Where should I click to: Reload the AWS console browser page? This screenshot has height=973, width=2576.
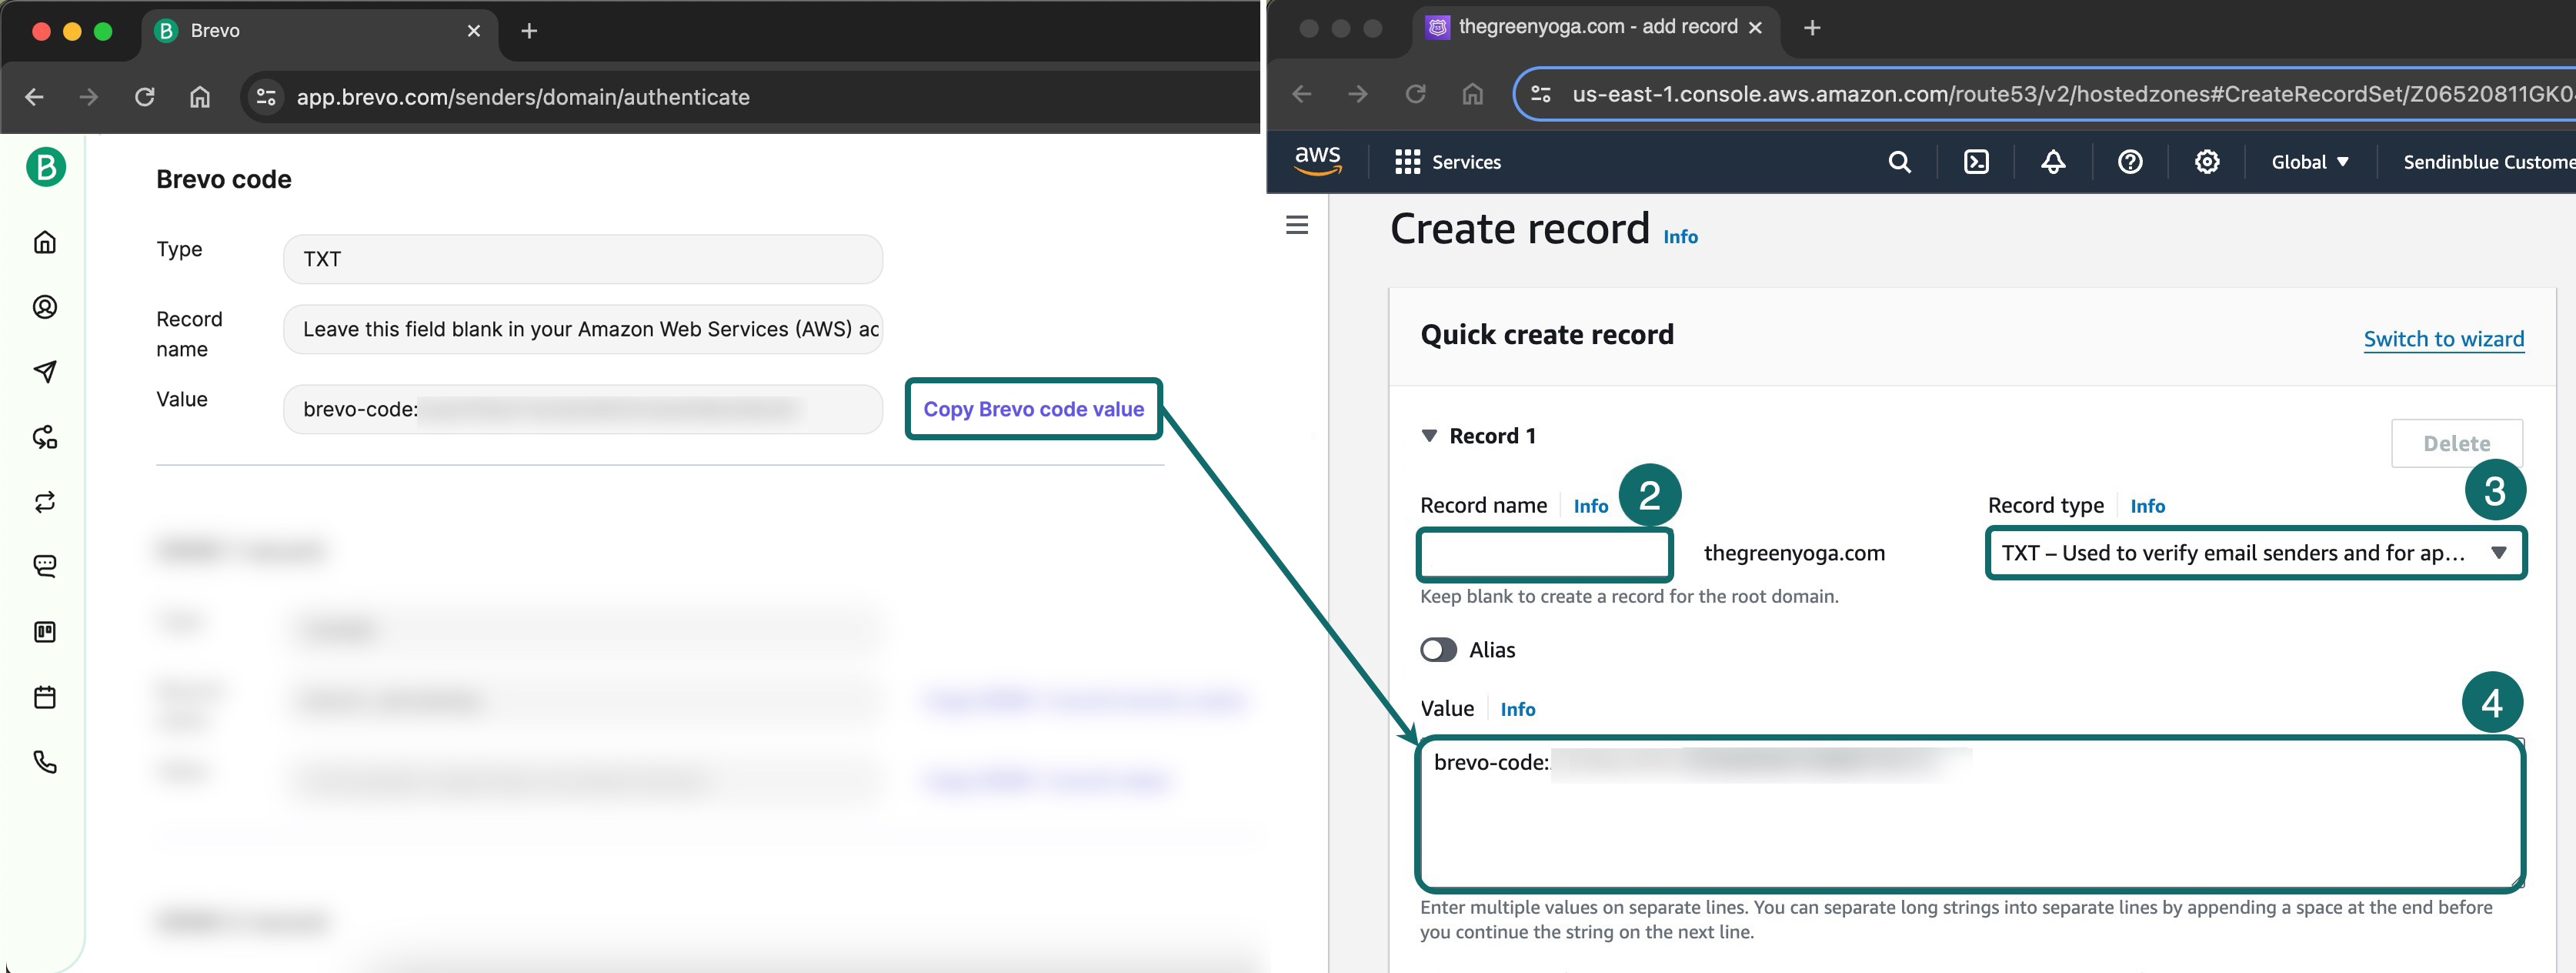coord(1415,94)
